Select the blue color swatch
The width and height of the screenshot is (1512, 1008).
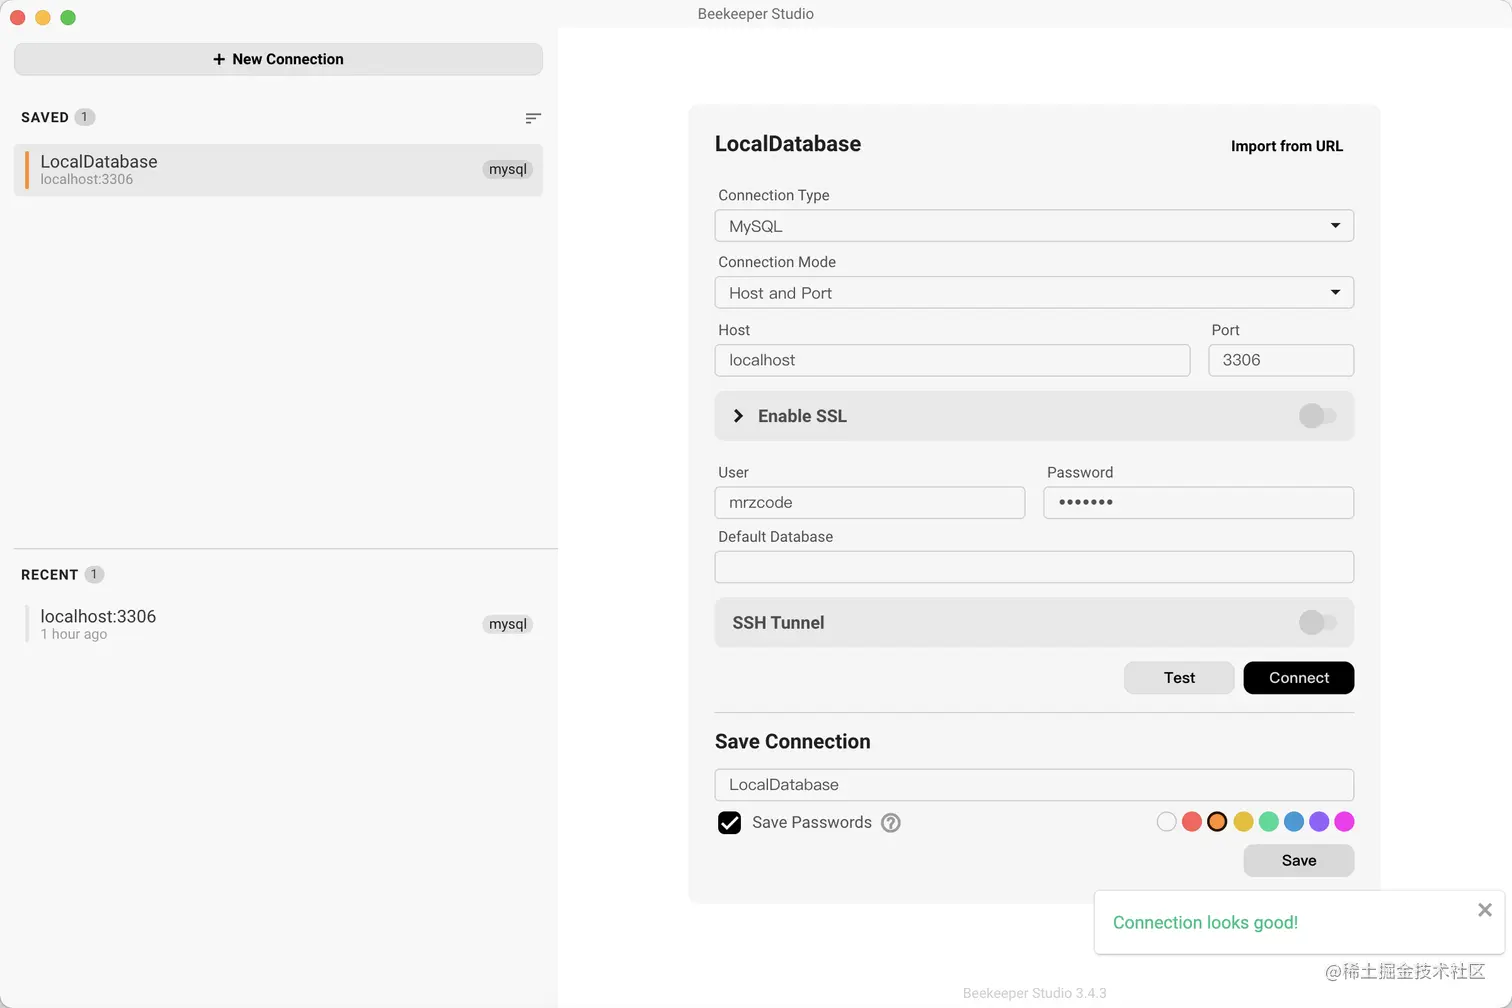pyautogui.click(x=1294, y=822)
